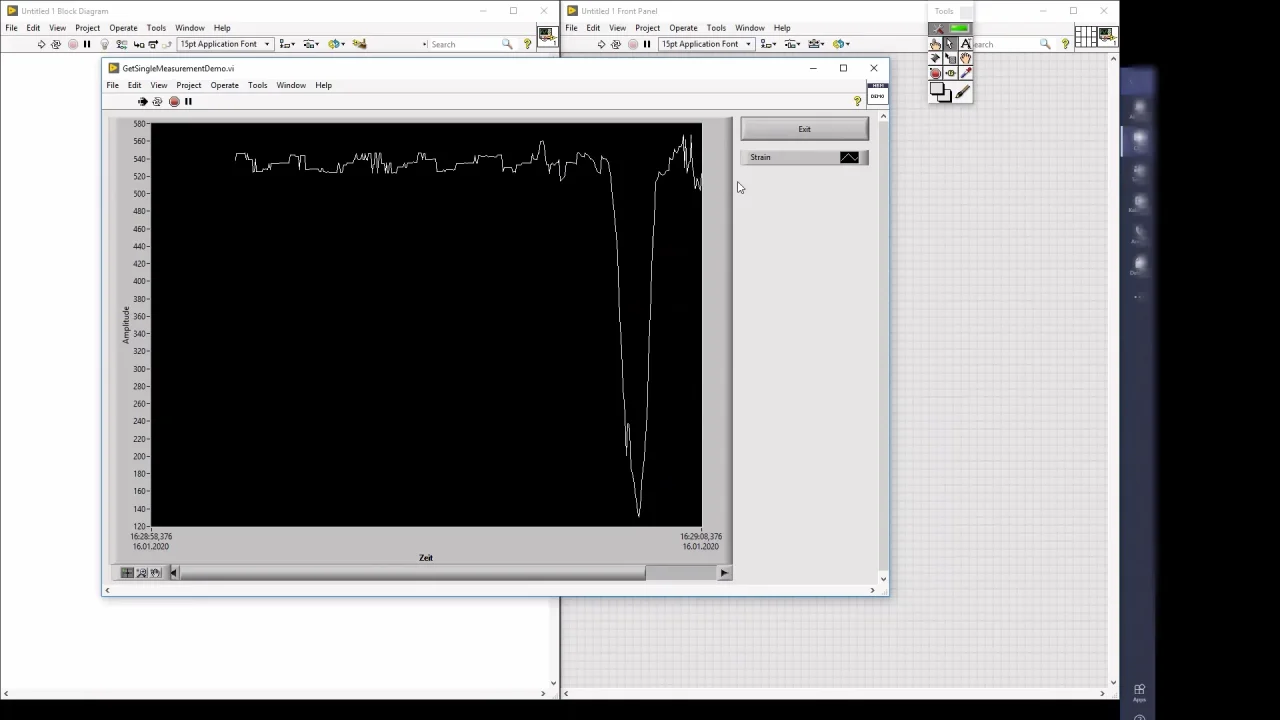The height and width of the screenshot is (720, 1280).
Task: Click graph horizontal scrollbar thumb
Action: pos(413,572)
